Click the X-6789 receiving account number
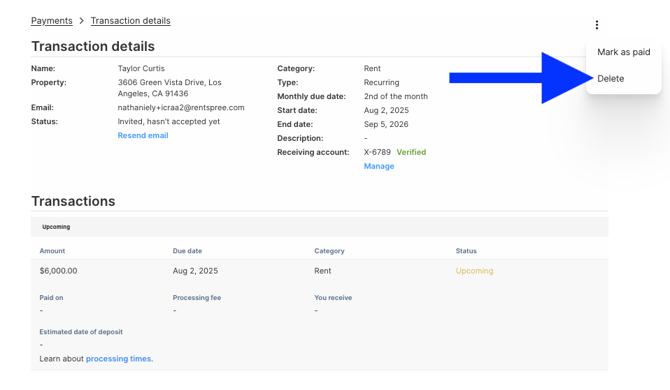 click(x=377, y=152)
